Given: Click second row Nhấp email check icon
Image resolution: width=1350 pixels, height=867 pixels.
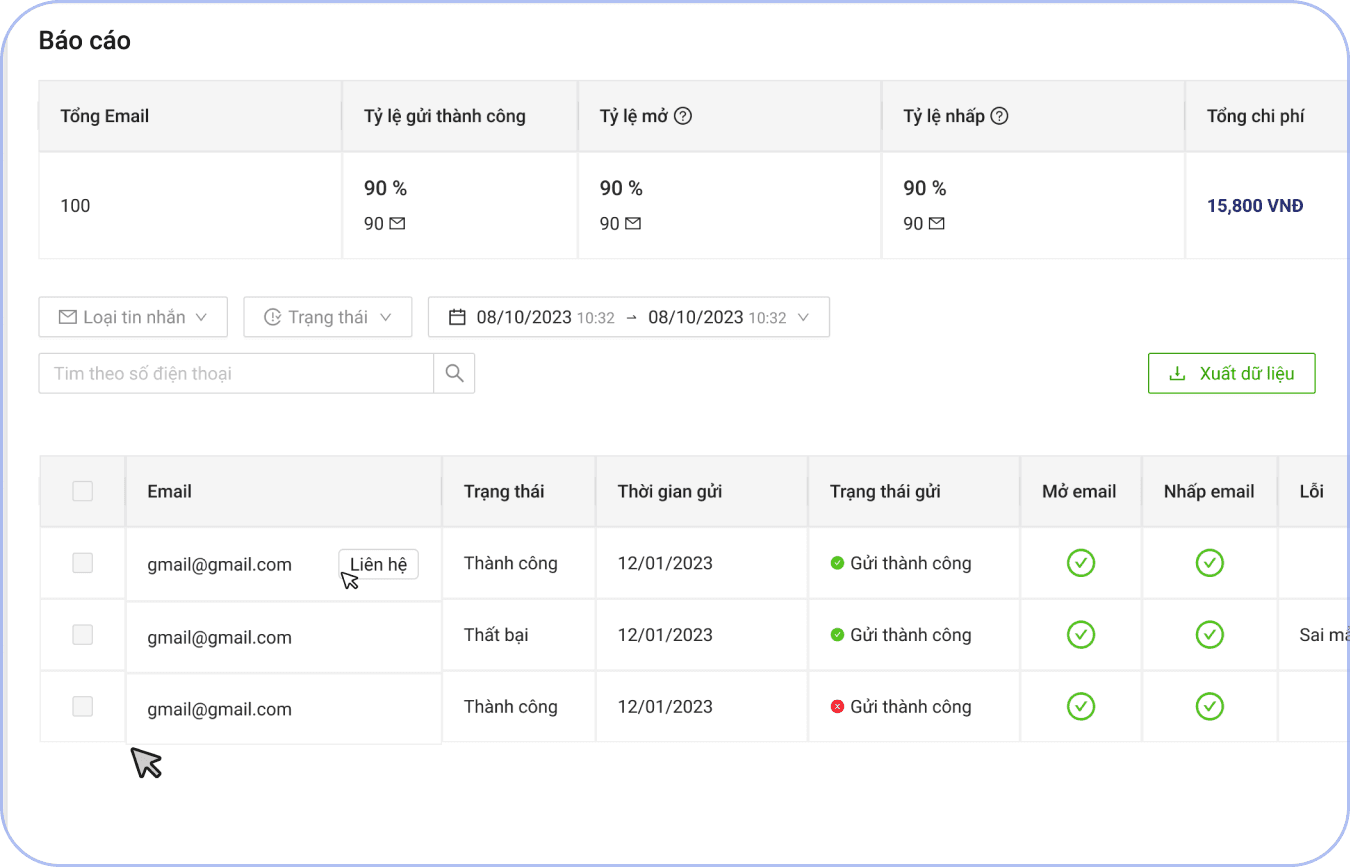Looking at the screenshot, I should click(x=1209, y=635).
